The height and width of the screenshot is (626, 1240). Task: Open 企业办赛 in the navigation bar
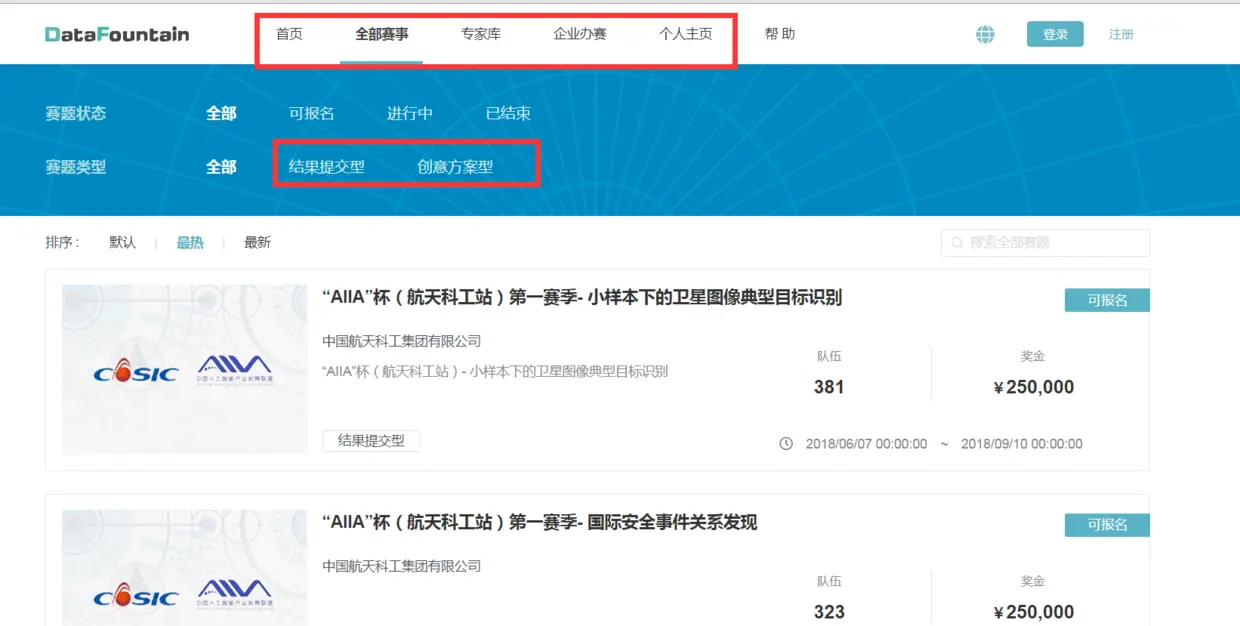pyautogui.click(x=580, y=34)
